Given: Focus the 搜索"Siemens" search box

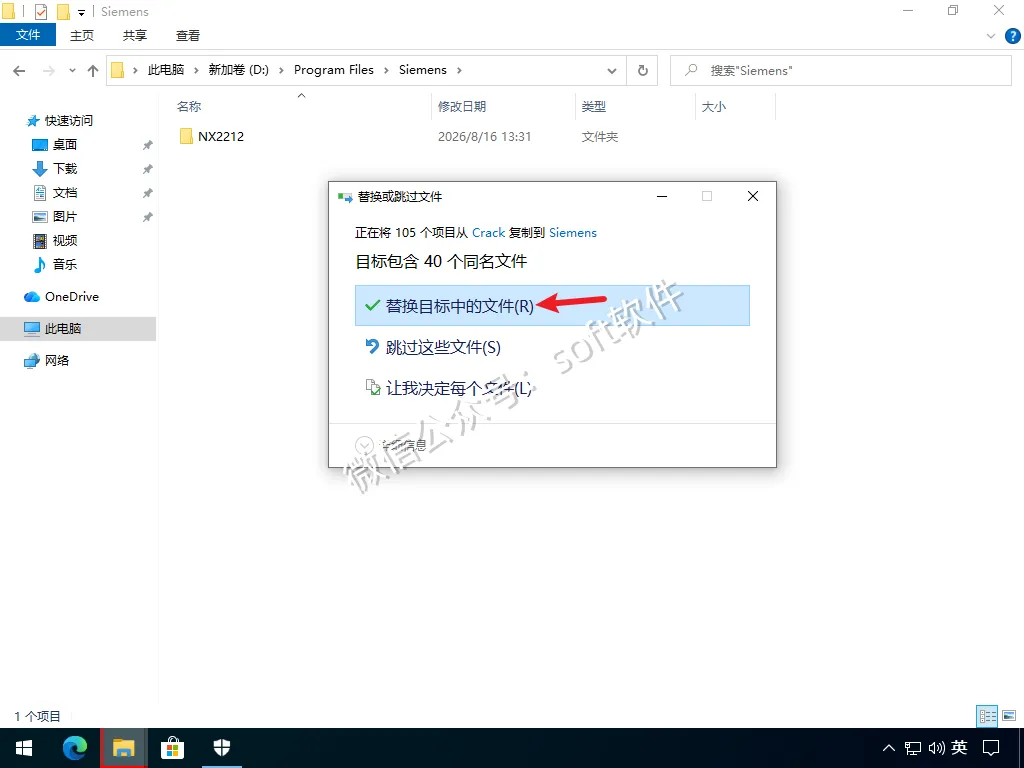Looking at the screenshot, I should pyautogui.click(x=840, y=71).
